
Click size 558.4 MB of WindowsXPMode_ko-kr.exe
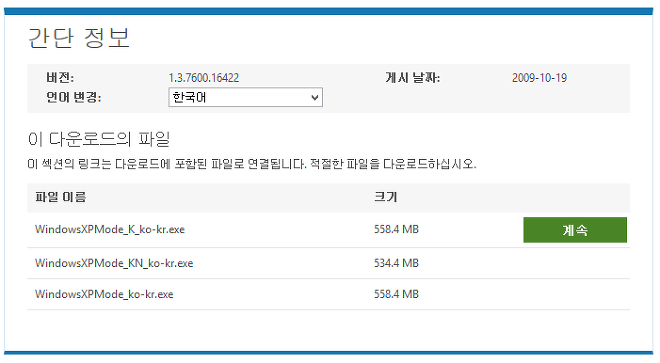[x=397, y=294]
